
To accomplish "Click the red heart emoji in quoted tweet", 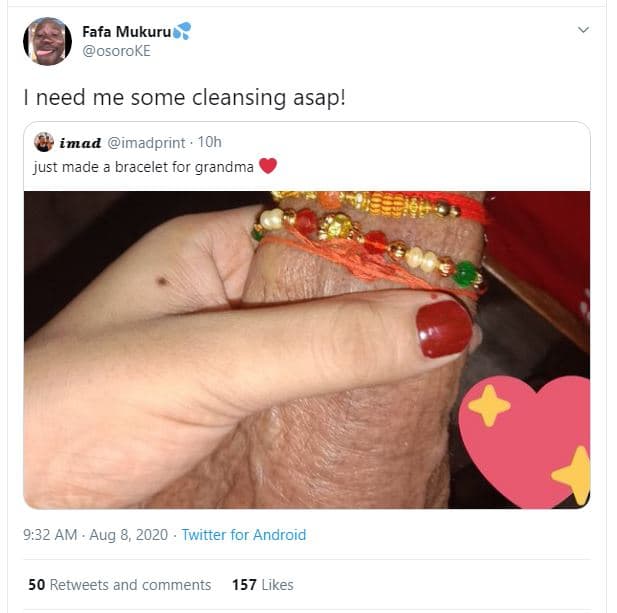I will [267, 166].
